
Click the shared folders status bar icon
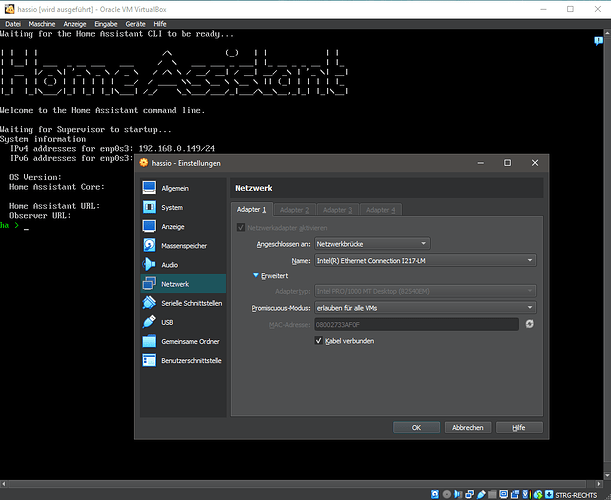[x=492, y=495]
